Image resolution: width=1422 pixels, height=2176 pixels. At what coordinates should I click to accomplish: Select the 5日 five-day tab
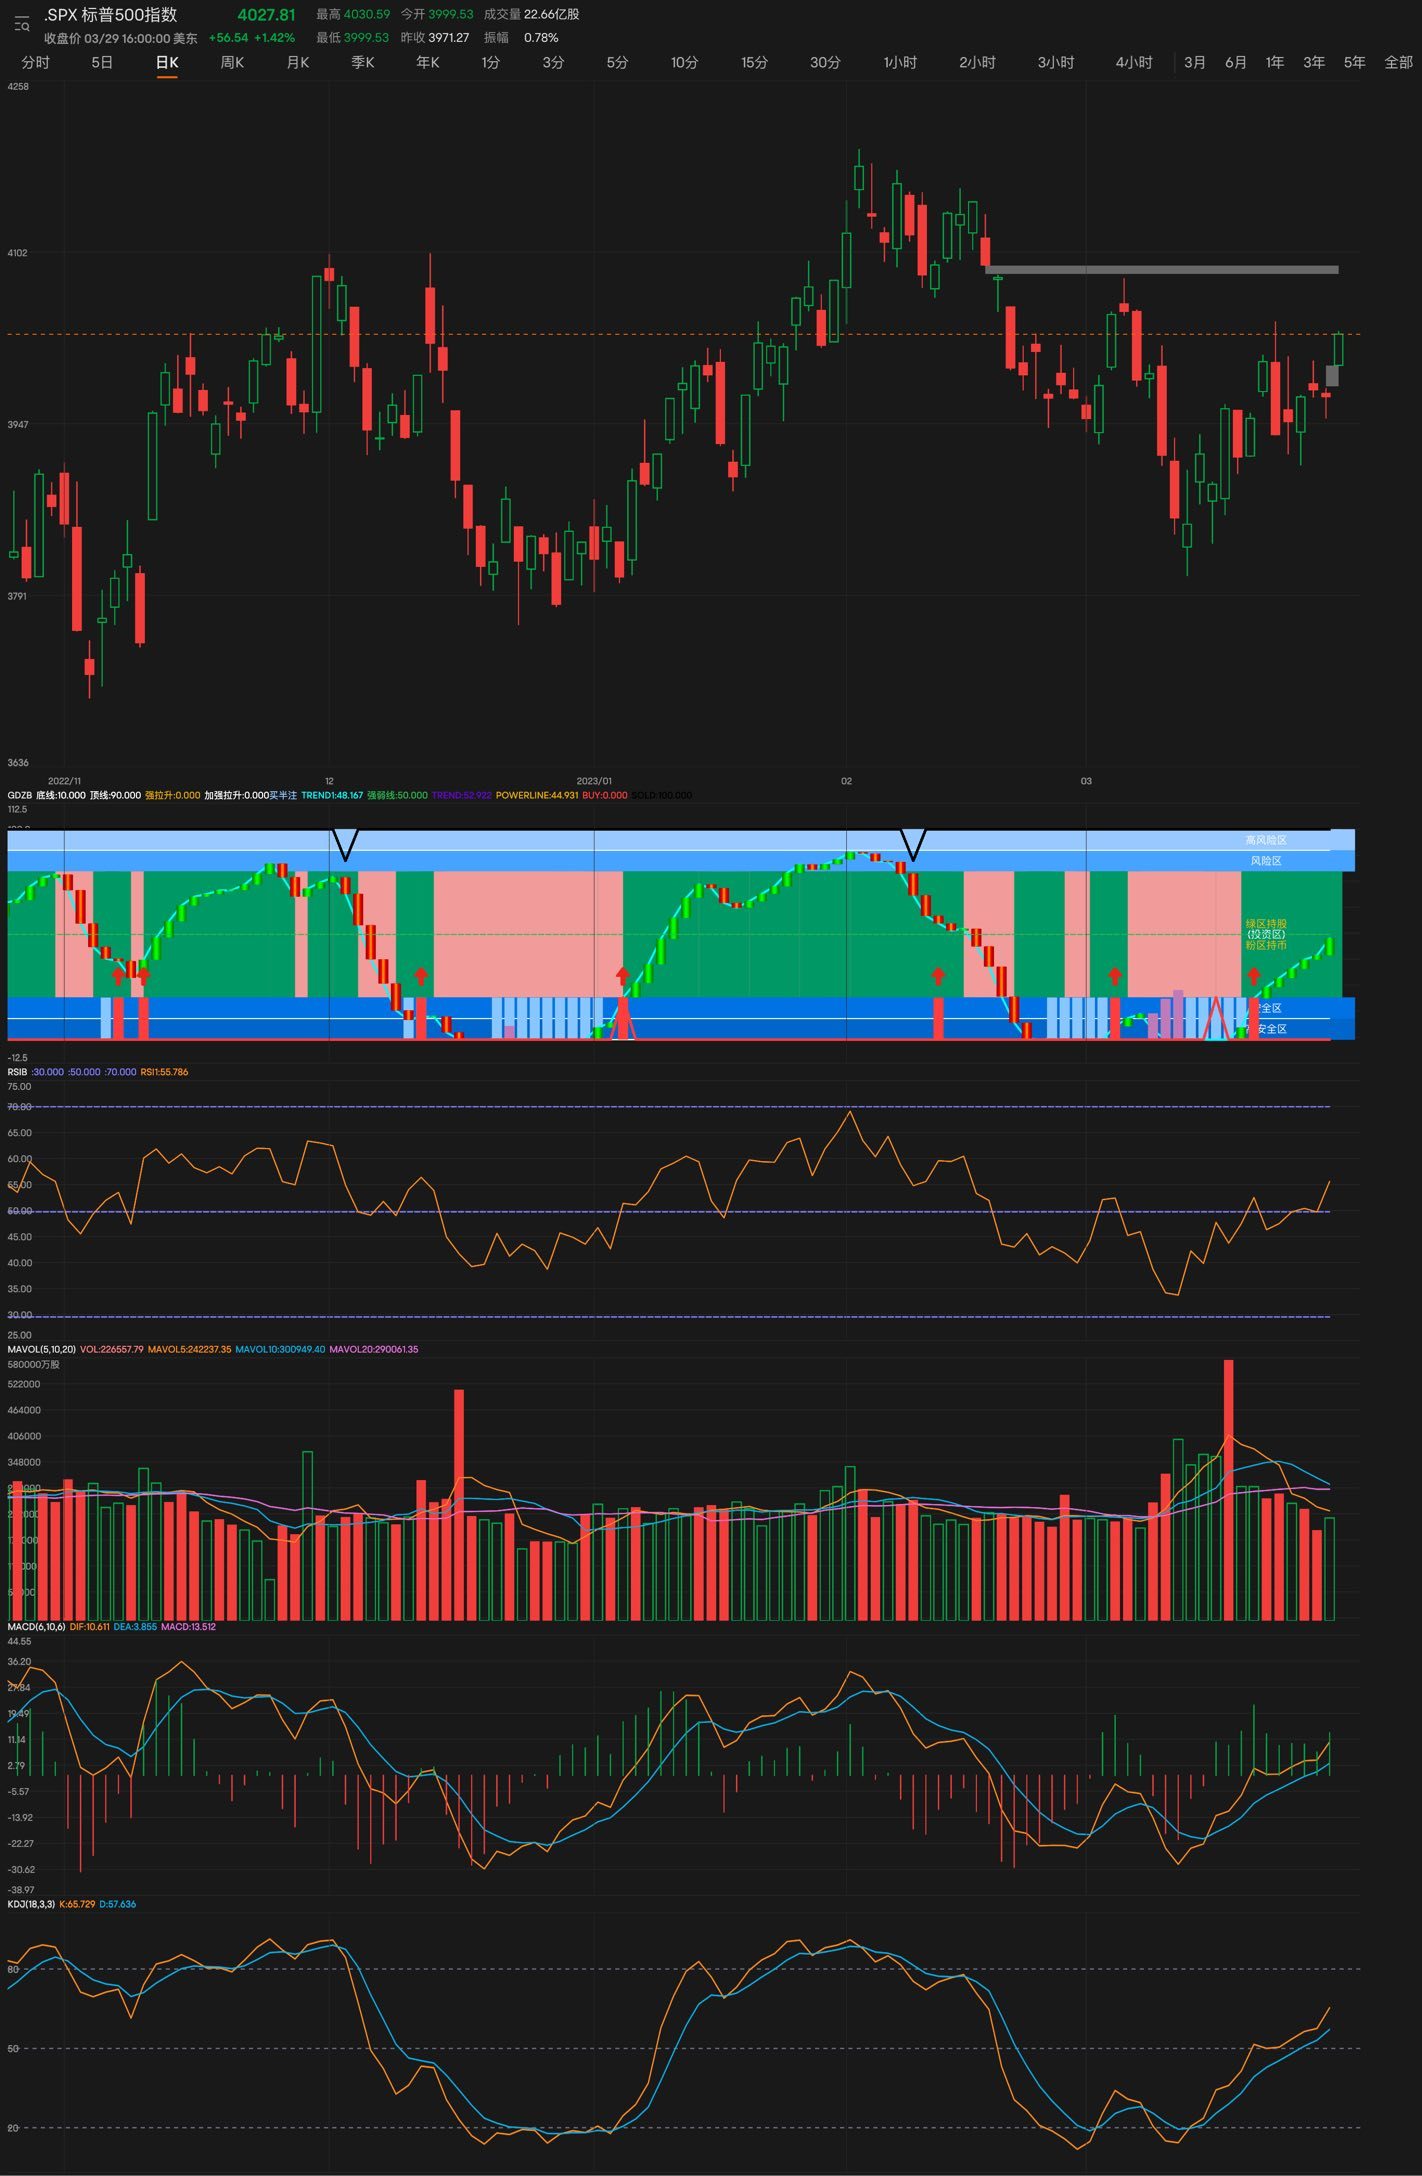[102, 62]
